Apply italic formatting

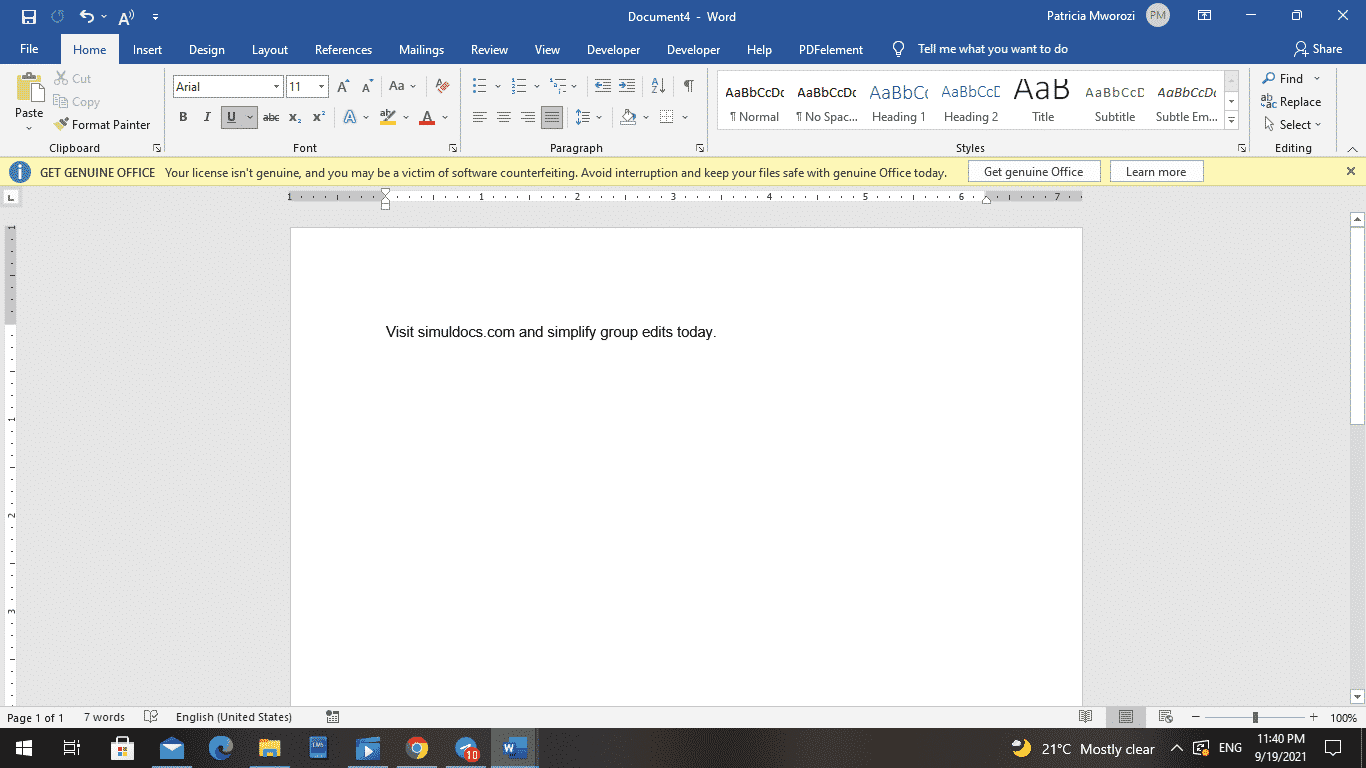coord(207,117)
